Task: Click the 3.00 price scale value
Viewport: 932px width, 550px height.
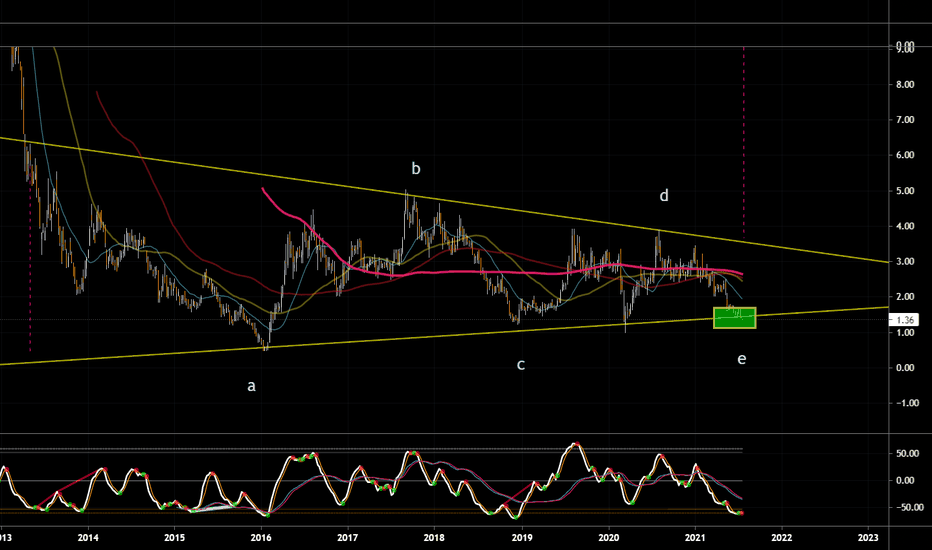Action: (905, 262)
